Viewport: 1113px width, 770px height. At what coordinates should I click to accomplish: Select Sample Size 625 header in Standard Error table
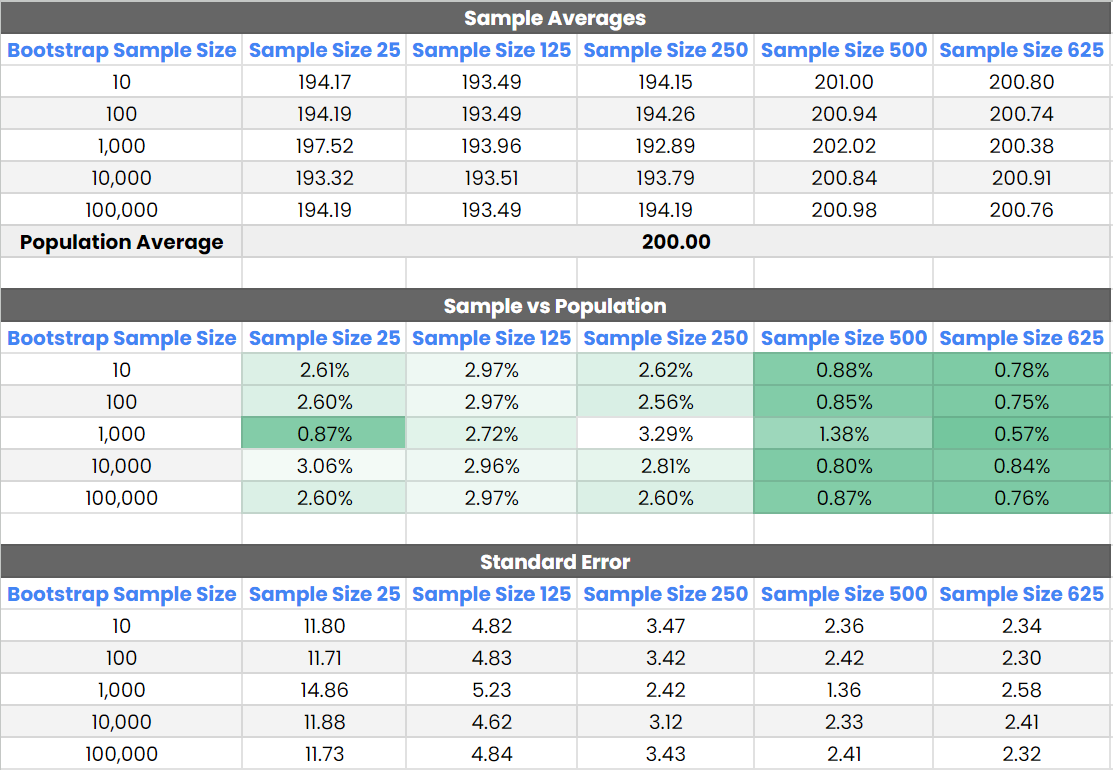click(x=1022, y=594)
